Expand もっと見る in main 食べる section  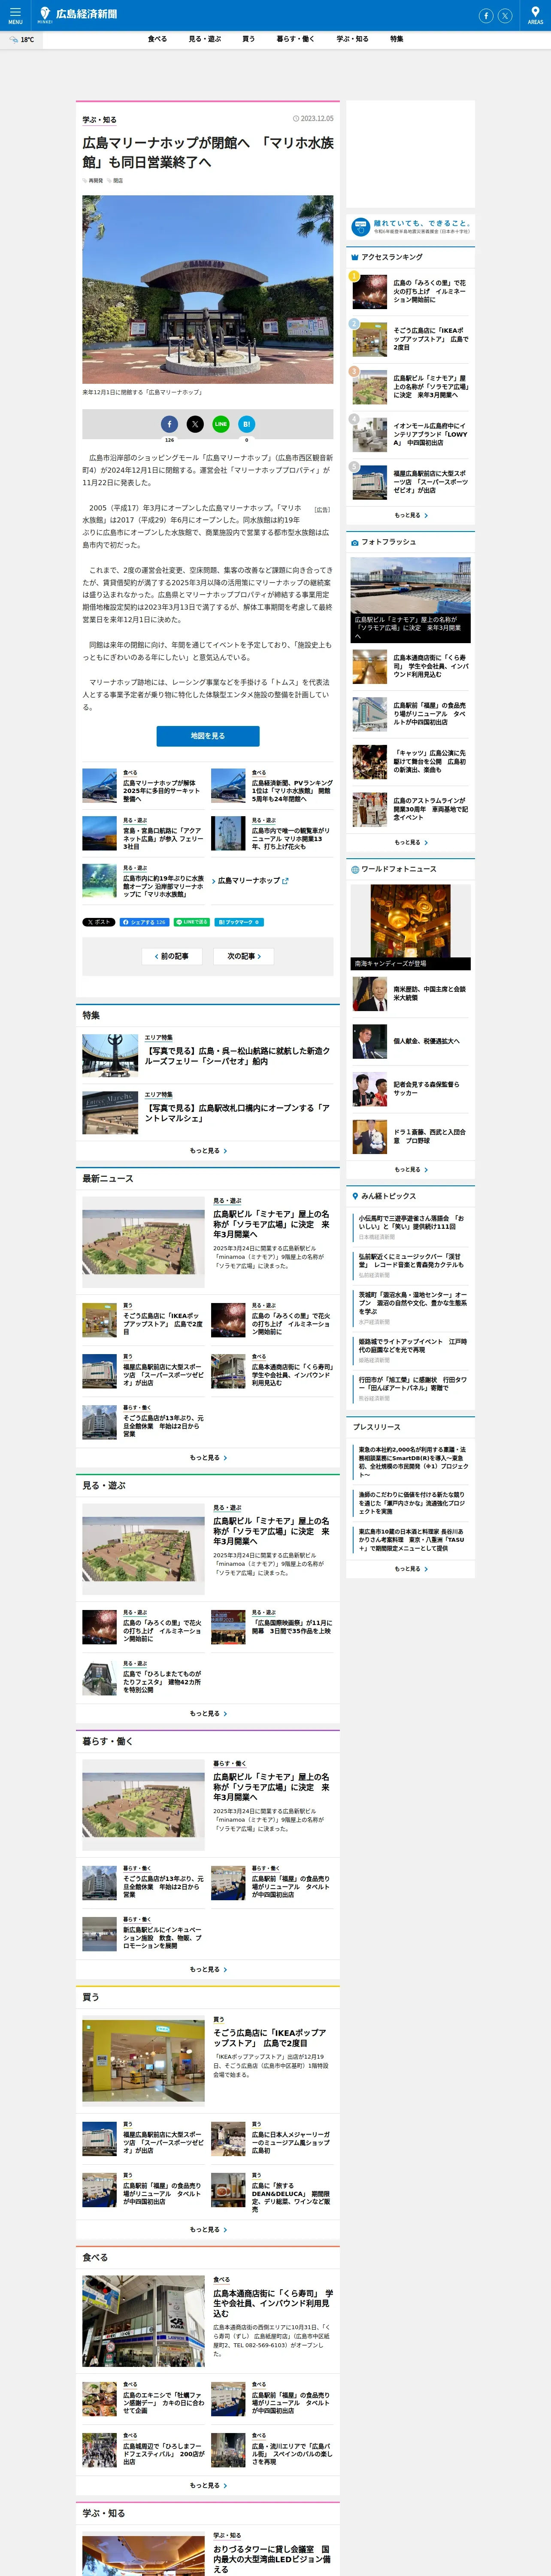pyautogui.click(x=208, y=2485)
